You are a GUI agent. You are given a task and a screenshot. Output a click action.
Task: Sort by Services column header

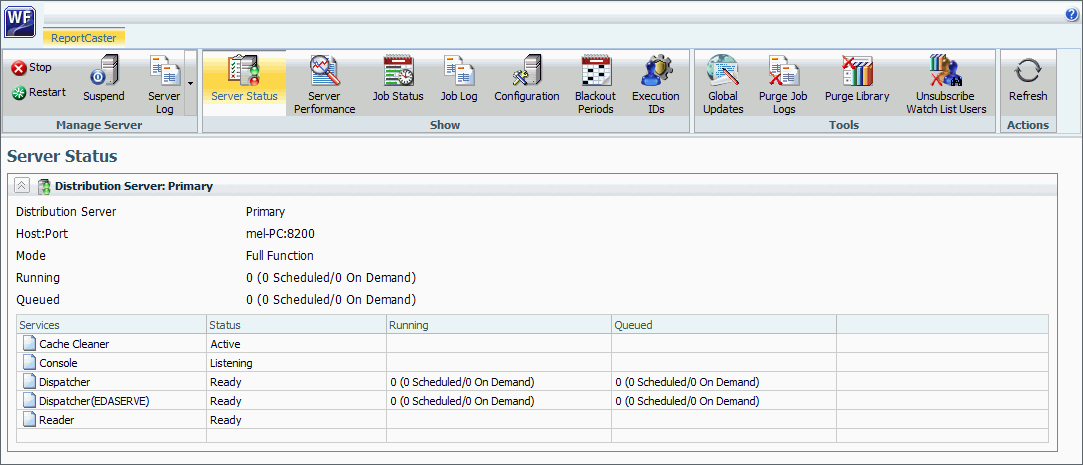111,325
